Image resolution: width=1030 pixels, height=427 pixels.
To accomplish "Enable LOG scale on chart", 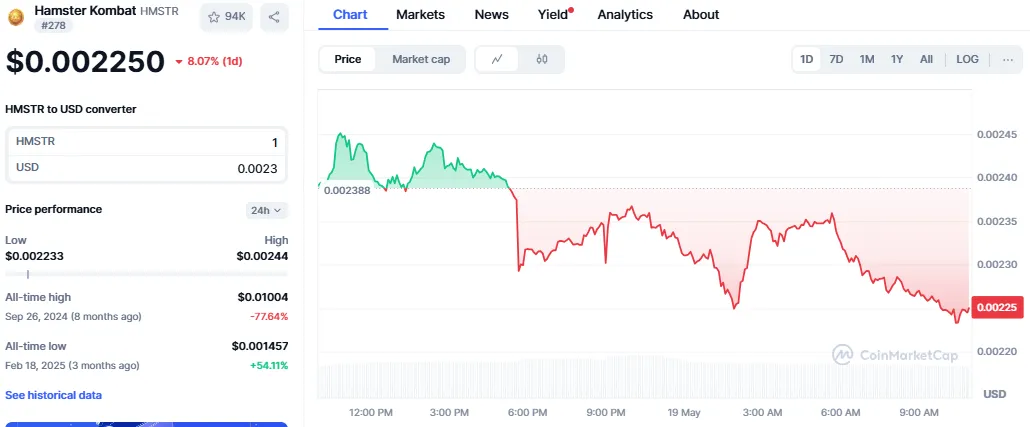I will (x=967, y=59).
